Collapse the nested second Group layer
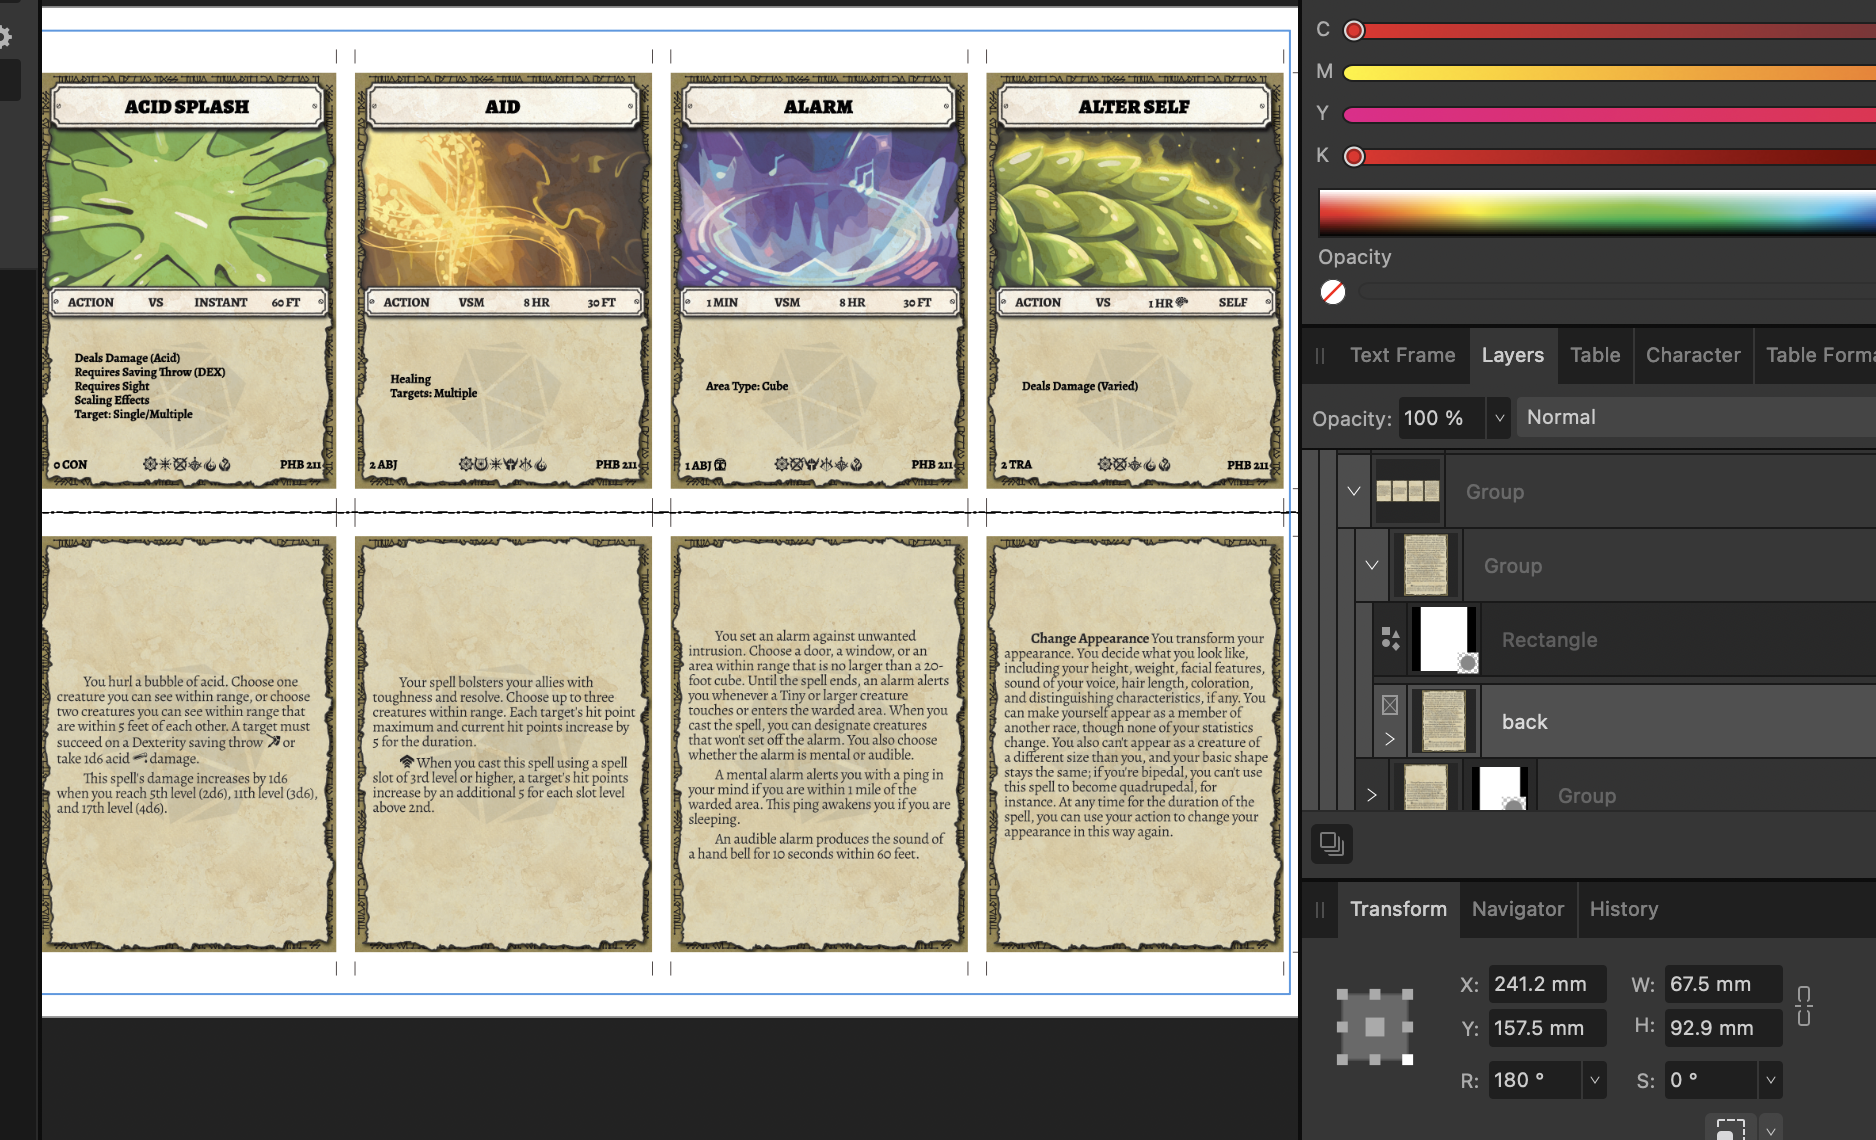Image resolution: width=1876 pixels, height=1140 pixels. (1372, 565)
